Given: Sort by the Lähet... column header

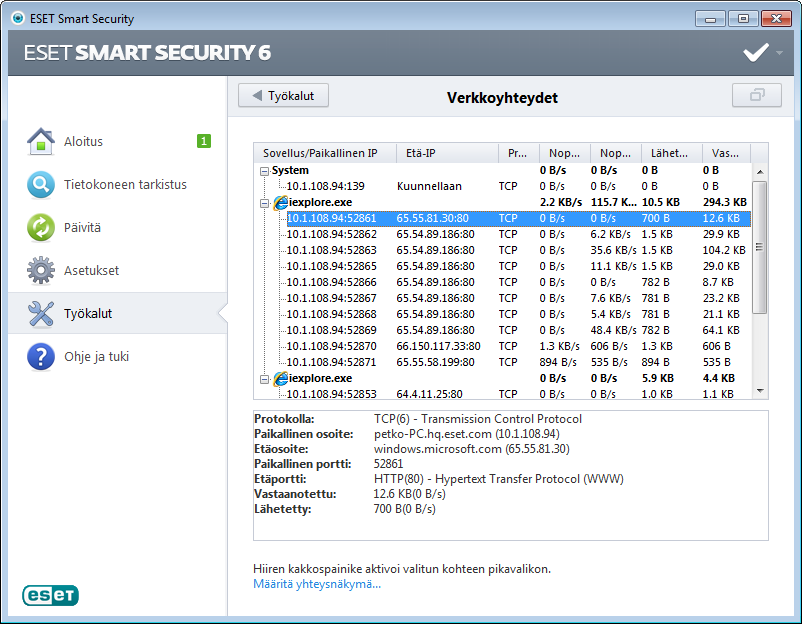Looking at the screenshot, I should tap(672, 153).
